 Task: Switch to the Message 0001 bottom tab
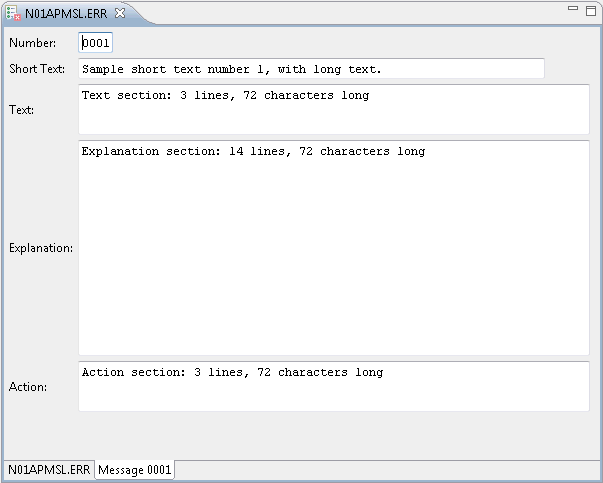click(x=135, y=470)
